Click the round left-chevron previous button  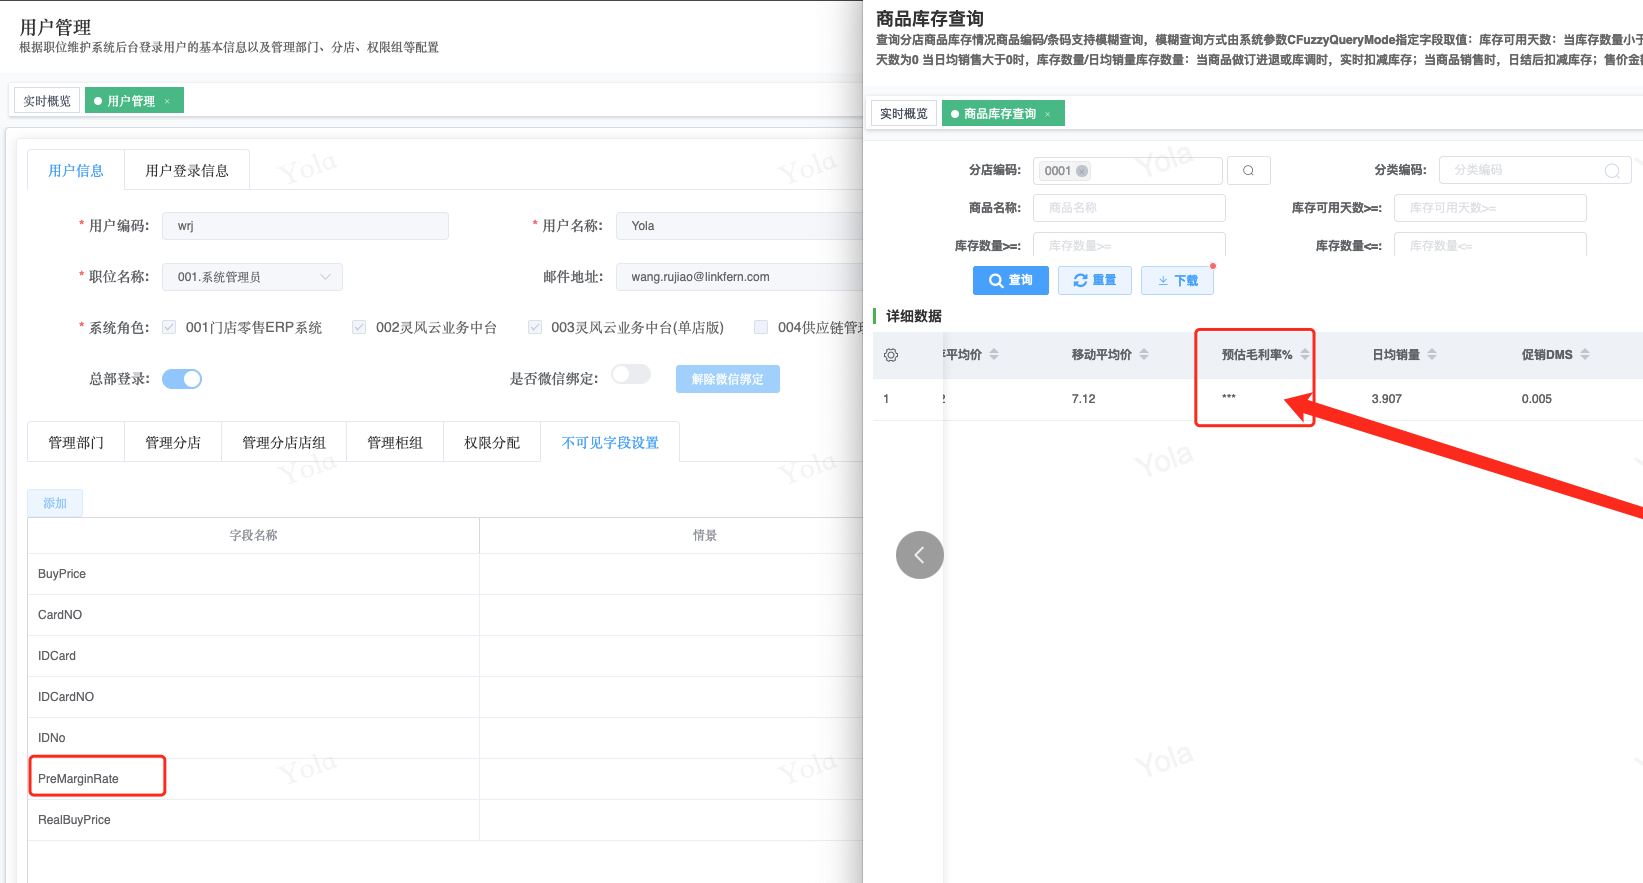(920, 555)
